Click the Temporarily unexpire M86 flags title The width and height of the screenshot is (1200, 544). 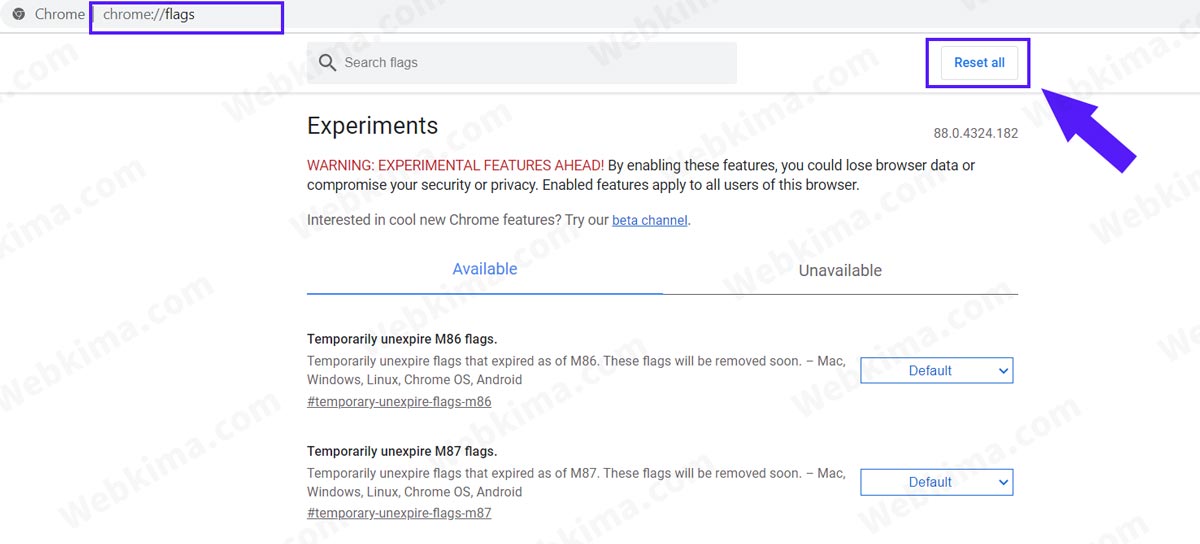coord(402,339)
